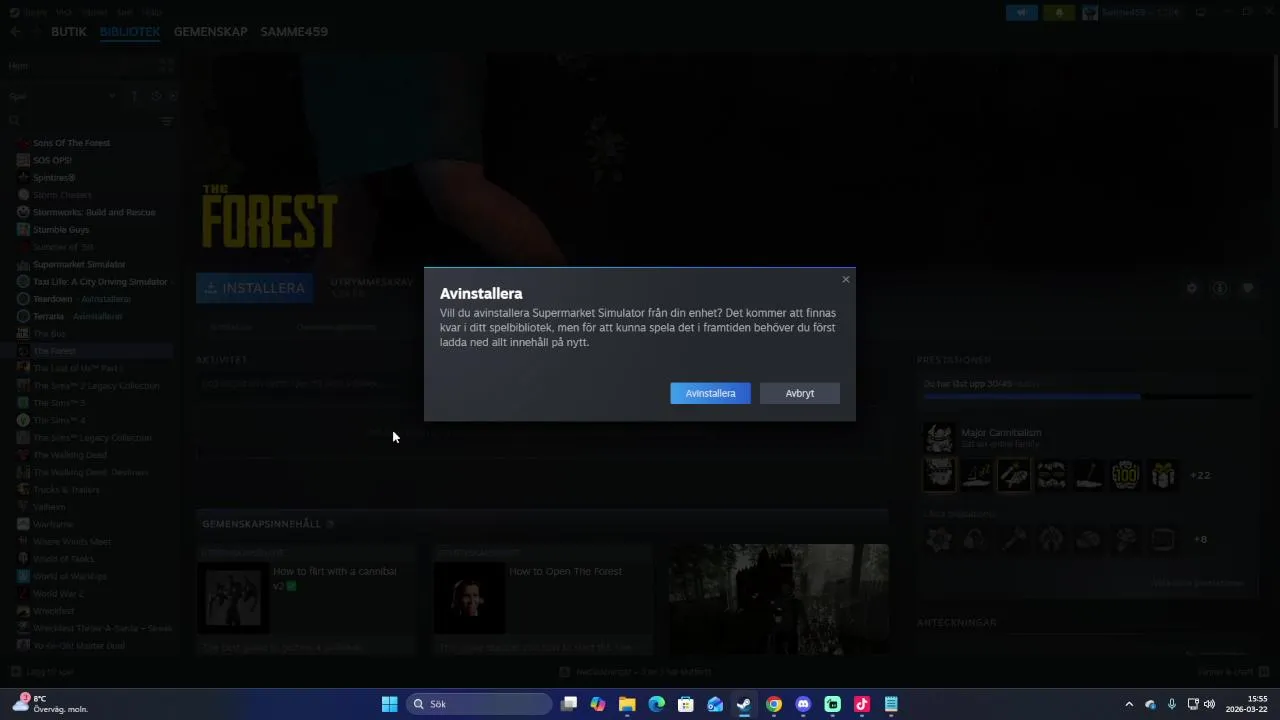Open Google Chrome from the taskbar

click(773, 704)
